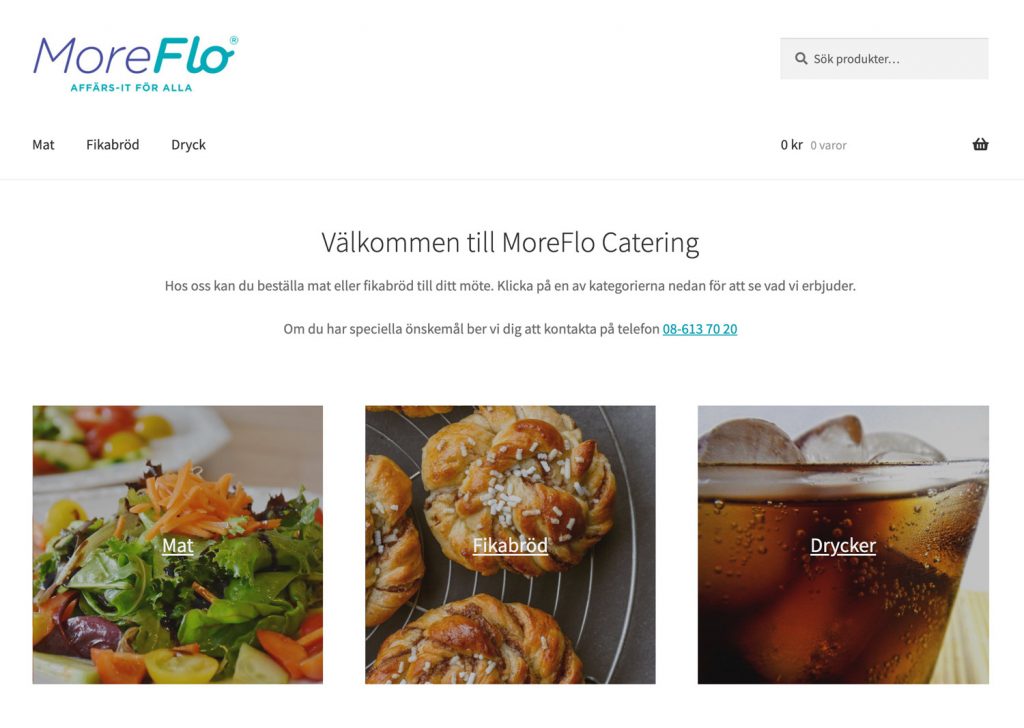Open the Fikabröd menu item
This screenshot has height=728, width=1024.
[112, 144]
